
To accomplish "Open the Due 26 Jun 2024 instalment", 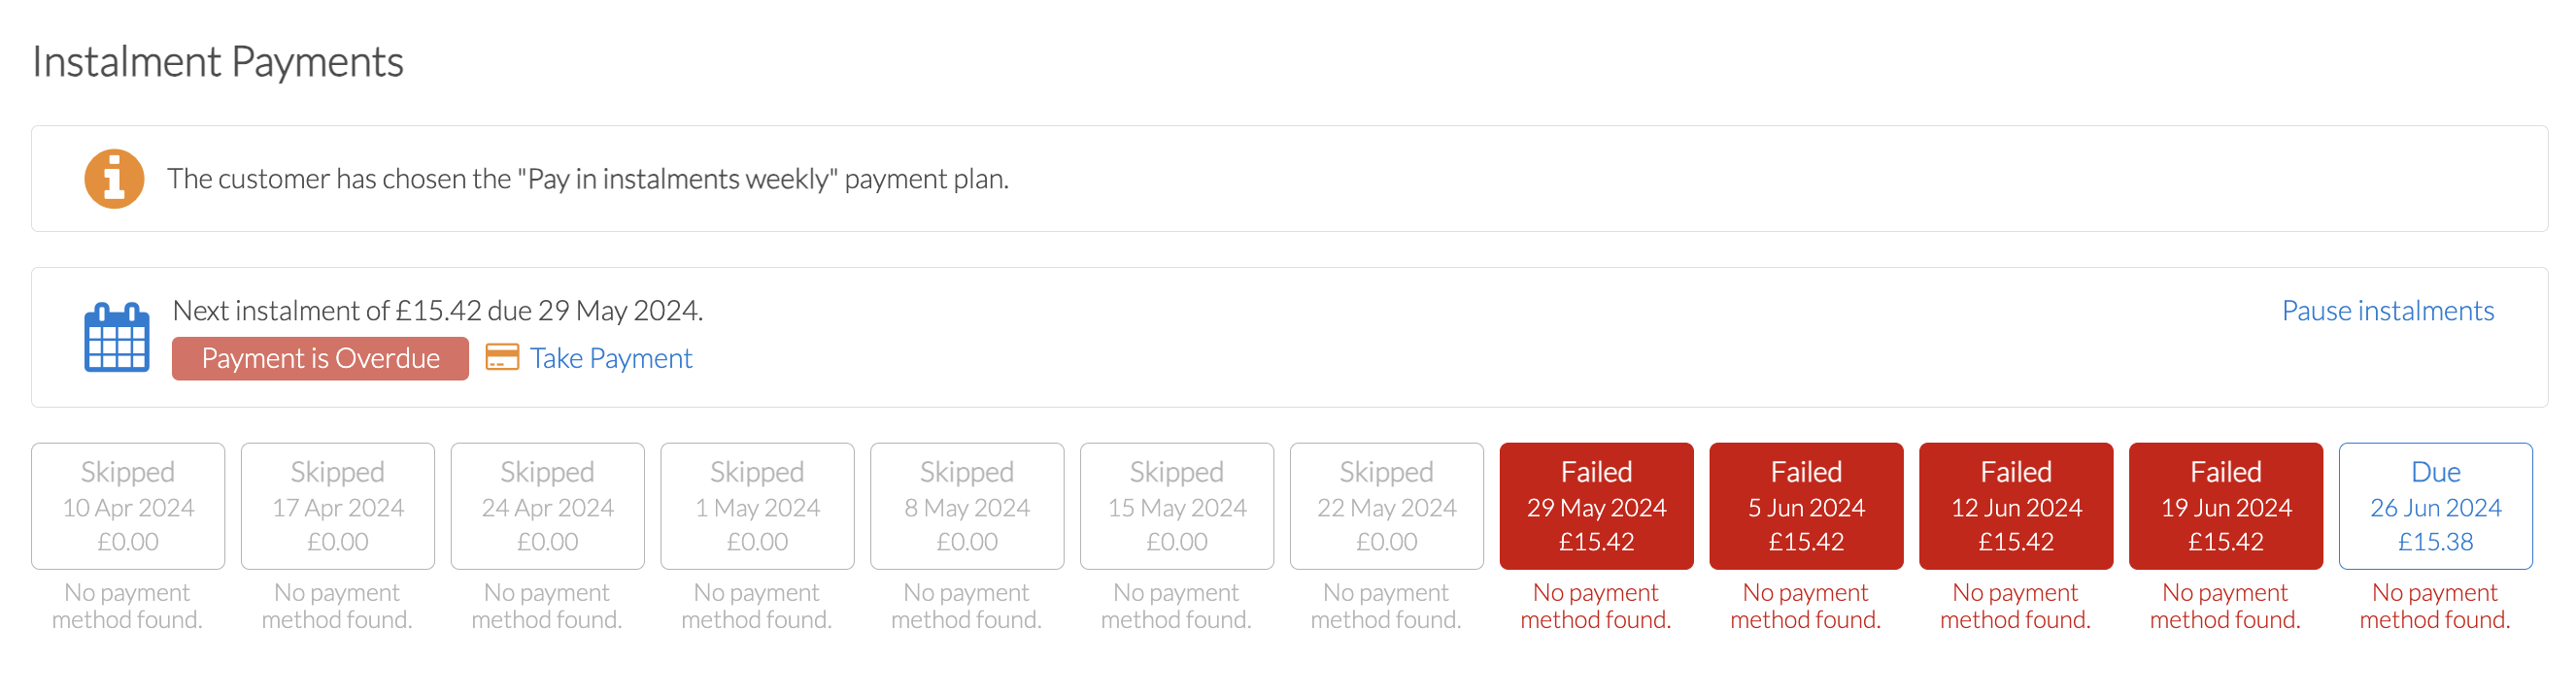I will pos(2436,506).
